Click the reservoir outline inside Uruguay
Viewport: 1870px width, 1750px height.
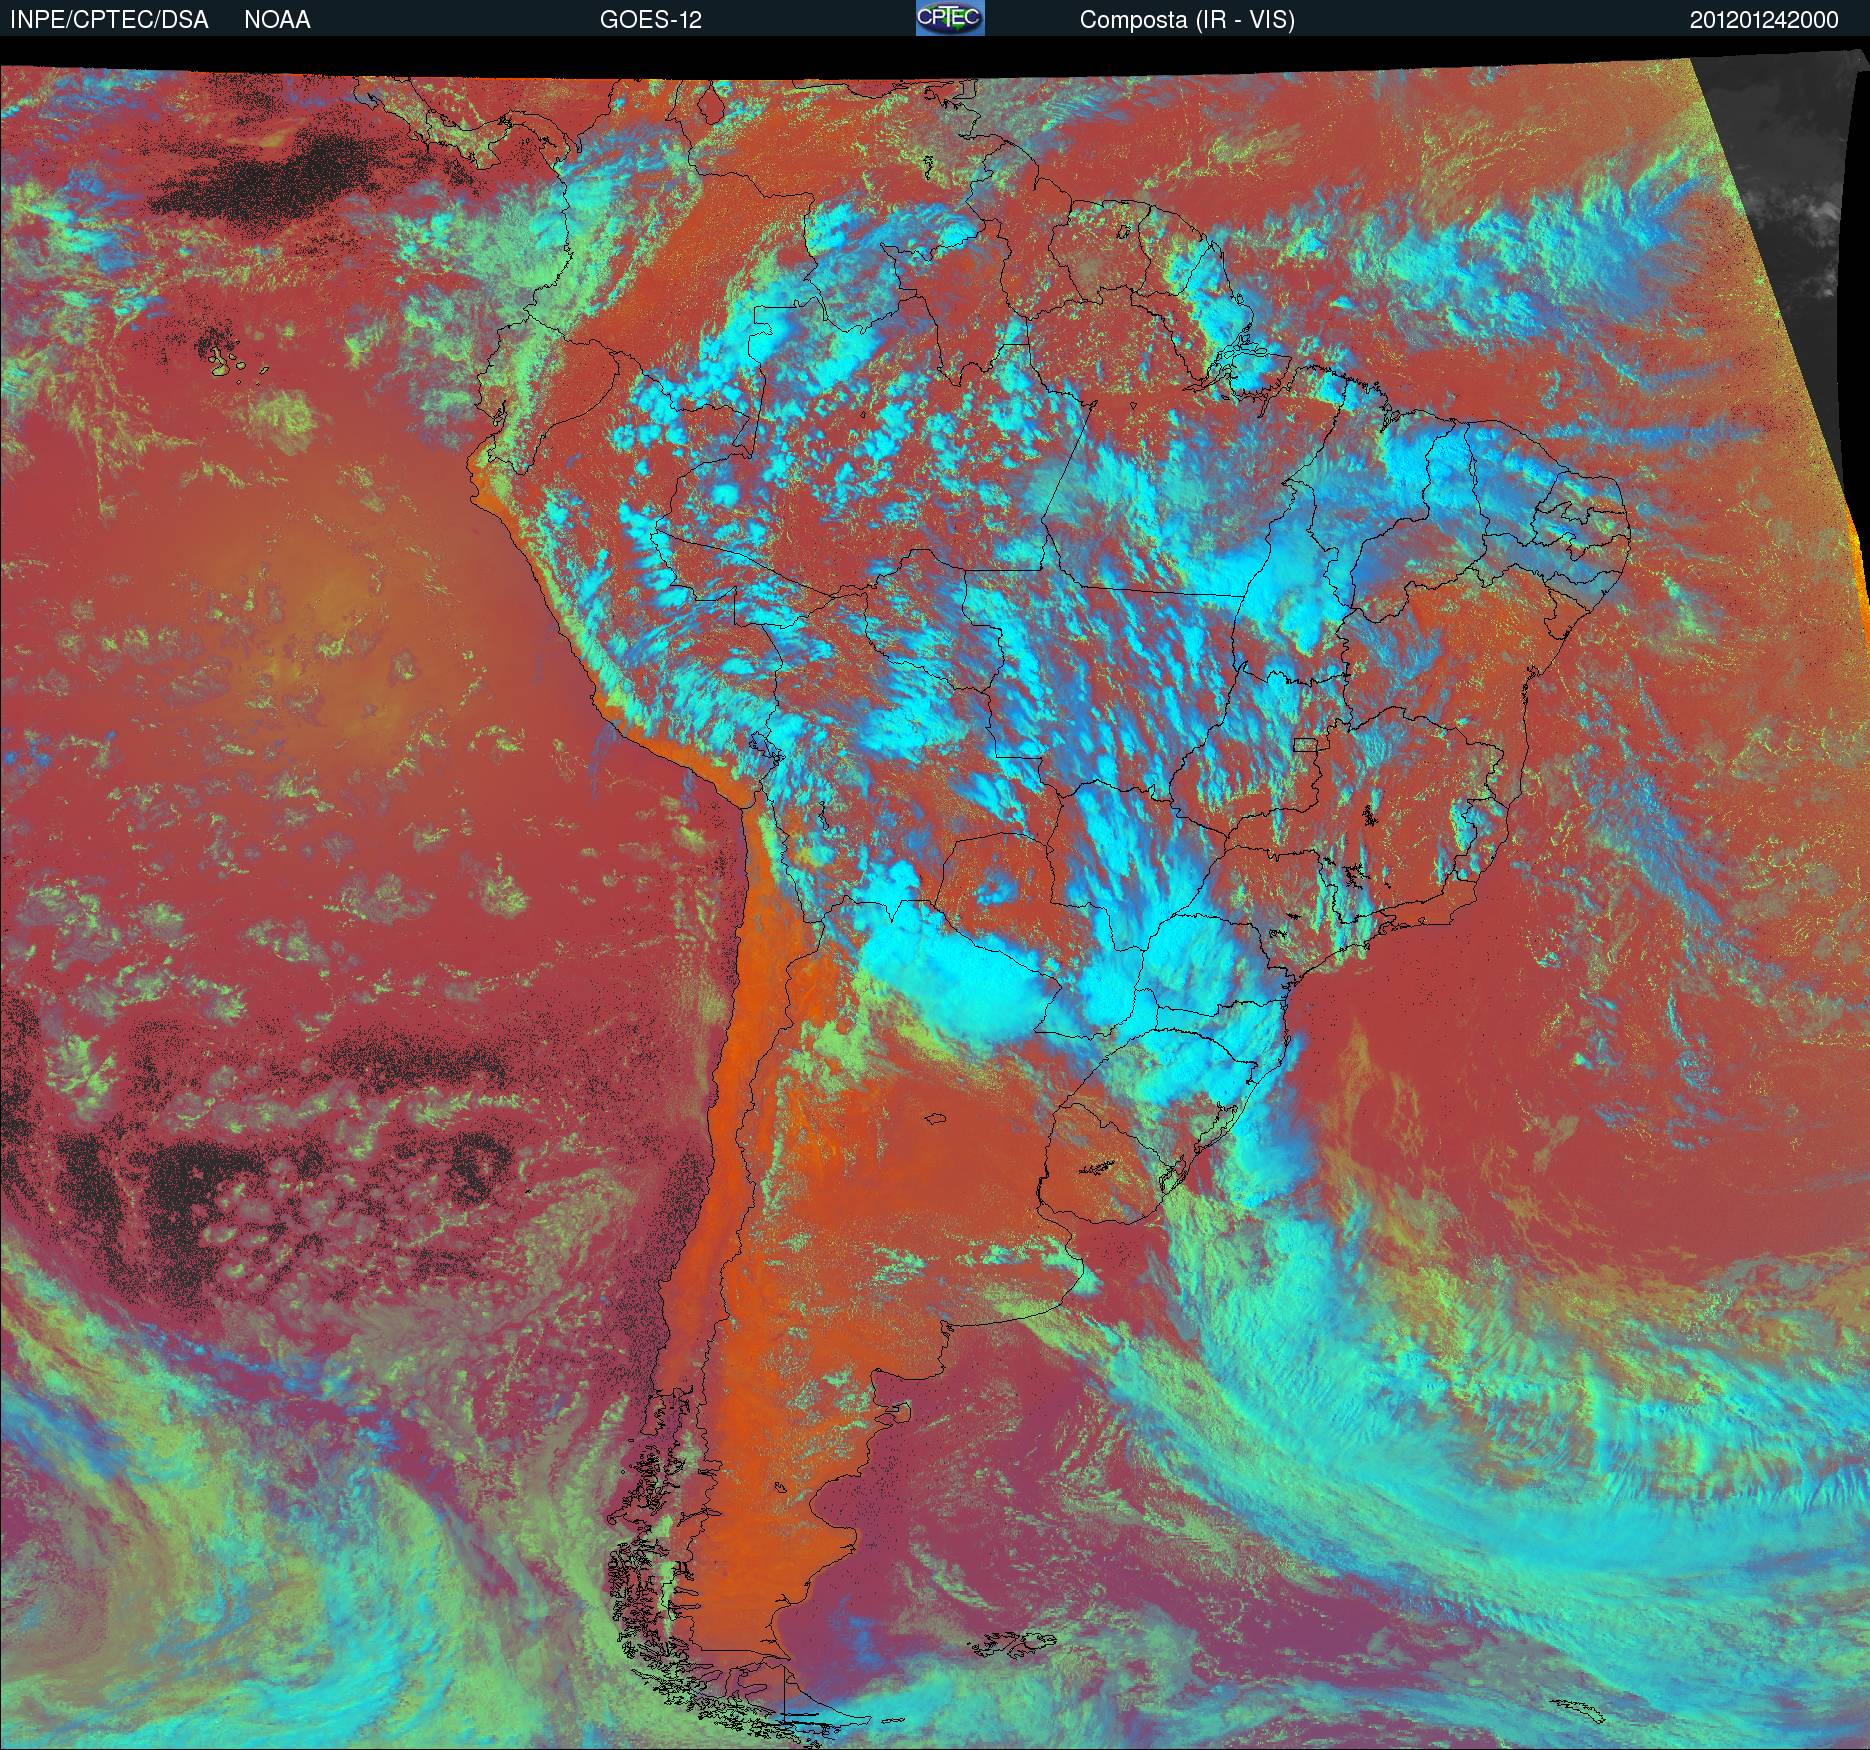[1096, 1166]
